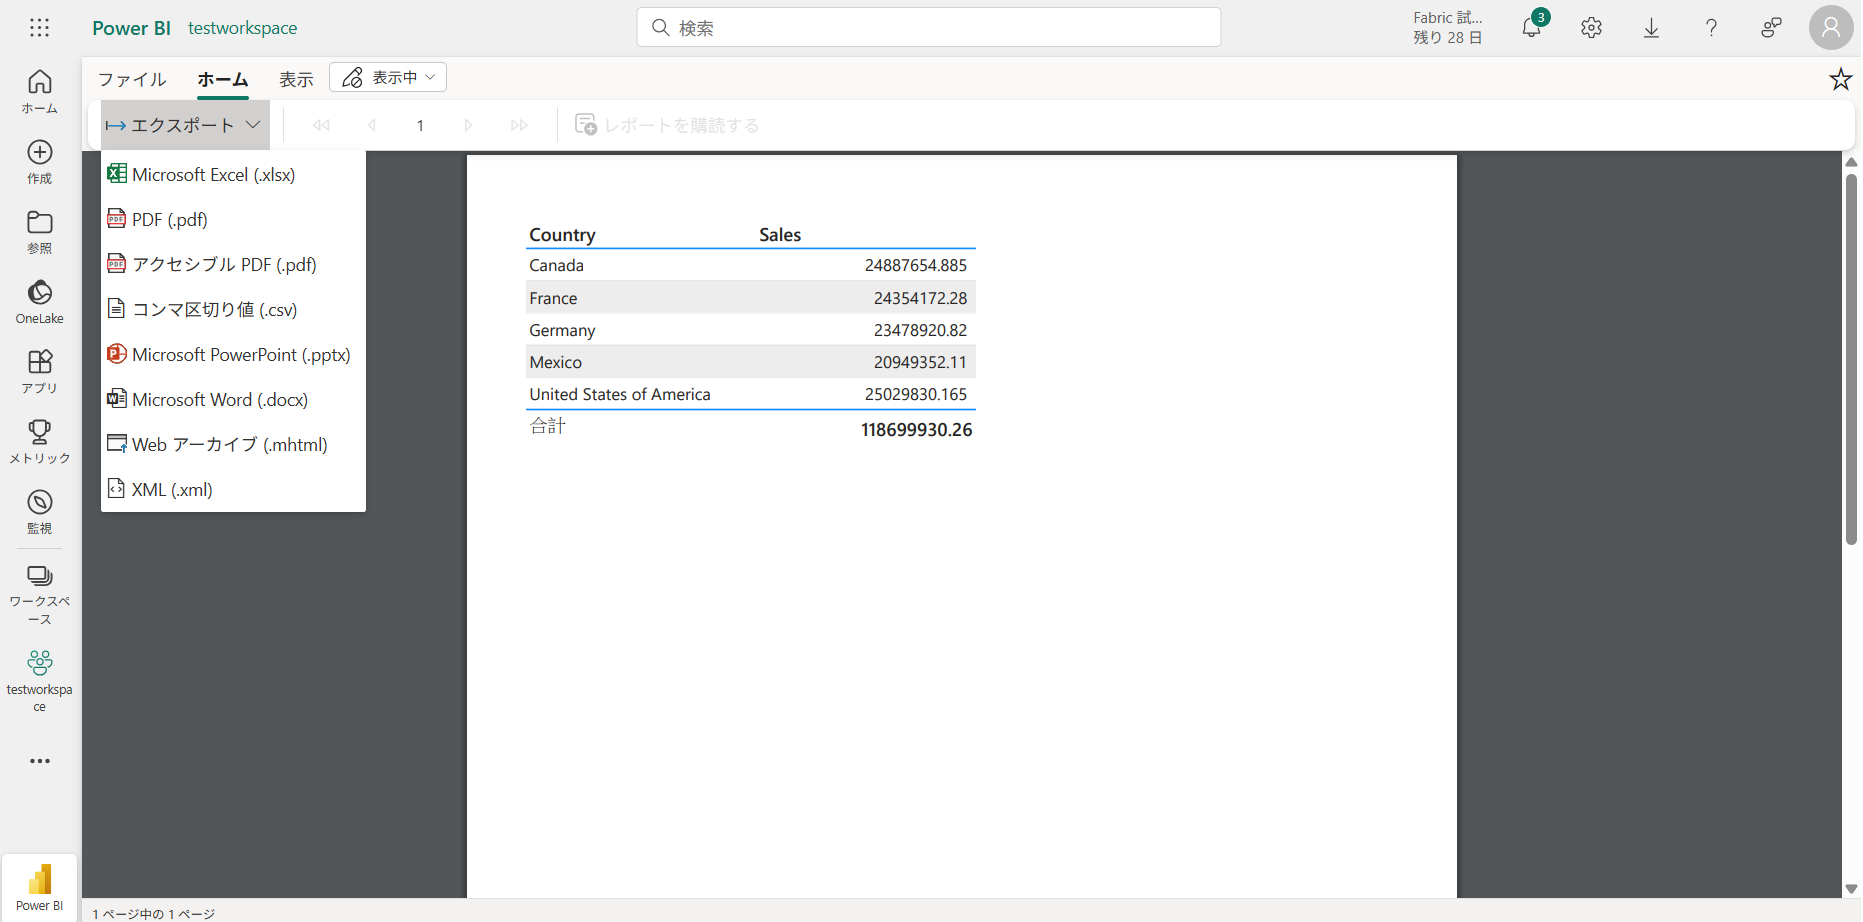Collapse the エクスポート dropdown

(185, 125)
